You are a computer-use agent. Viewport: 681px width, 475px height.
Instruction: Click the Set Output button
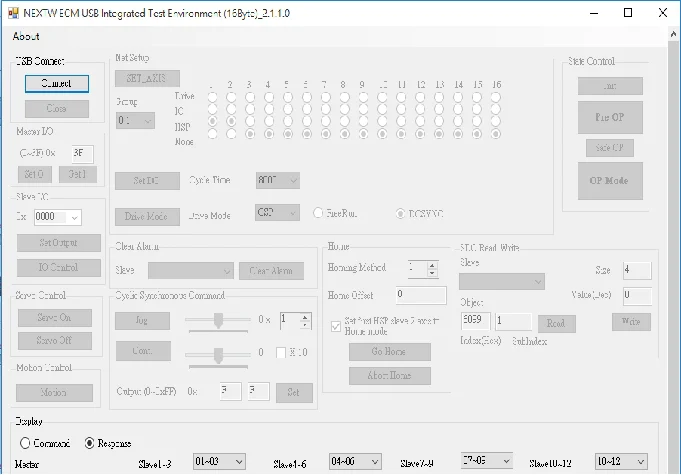[59, 243]
